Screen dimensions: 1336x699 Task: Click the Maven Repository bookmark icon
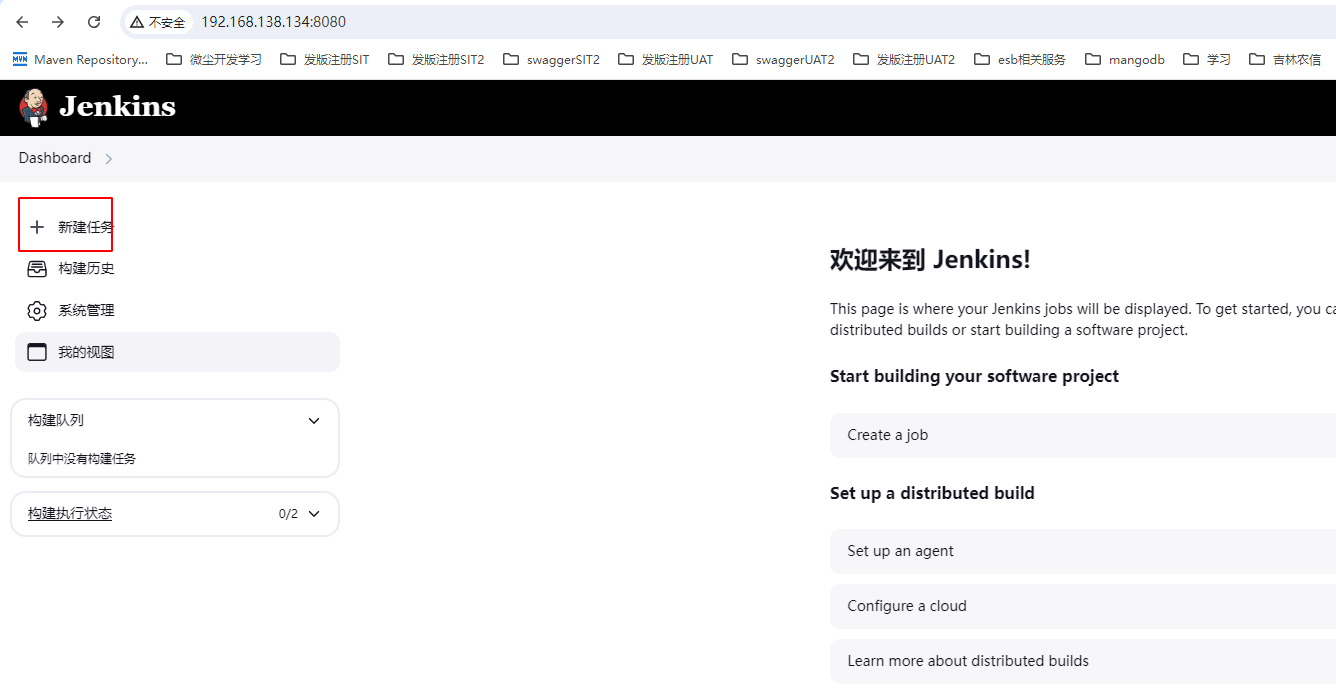(x=20, y=59)
